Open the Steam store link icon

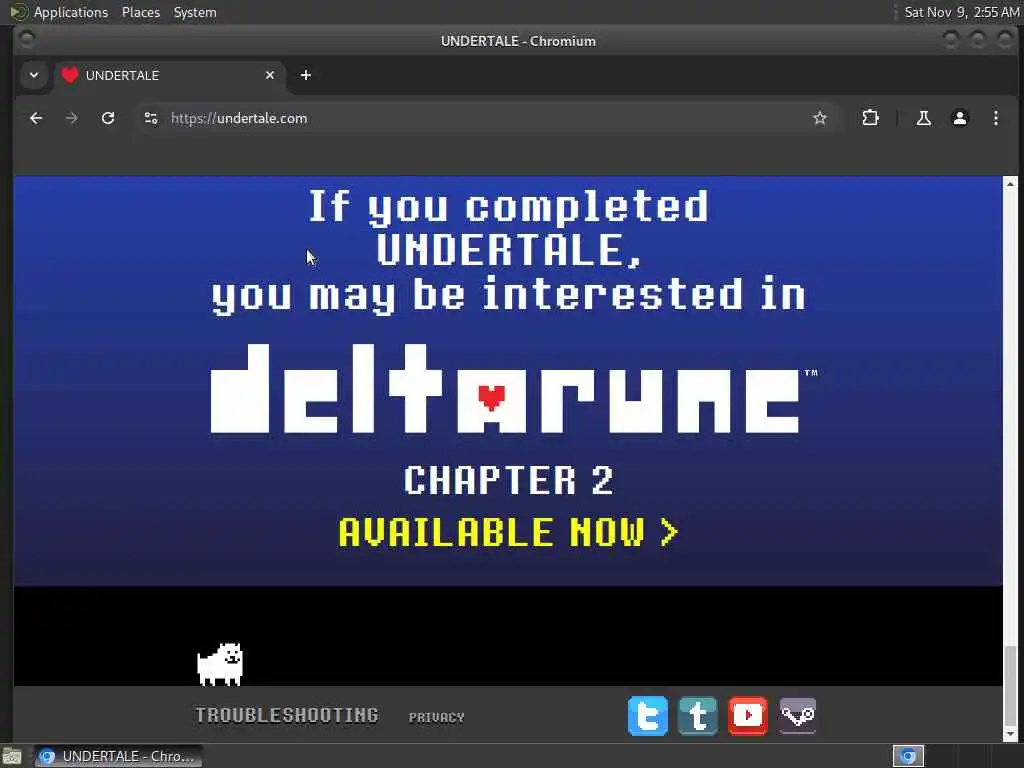[x=797, y=716]
